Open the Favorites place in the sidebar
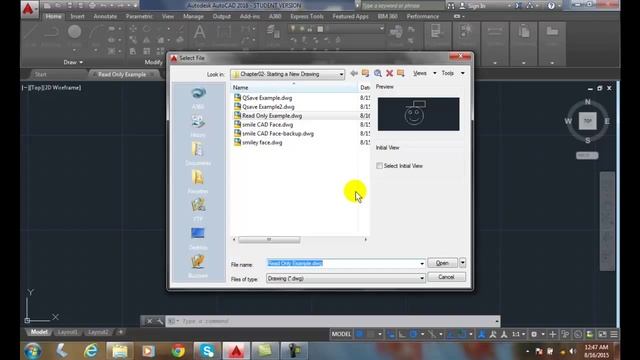 [198, 182]
